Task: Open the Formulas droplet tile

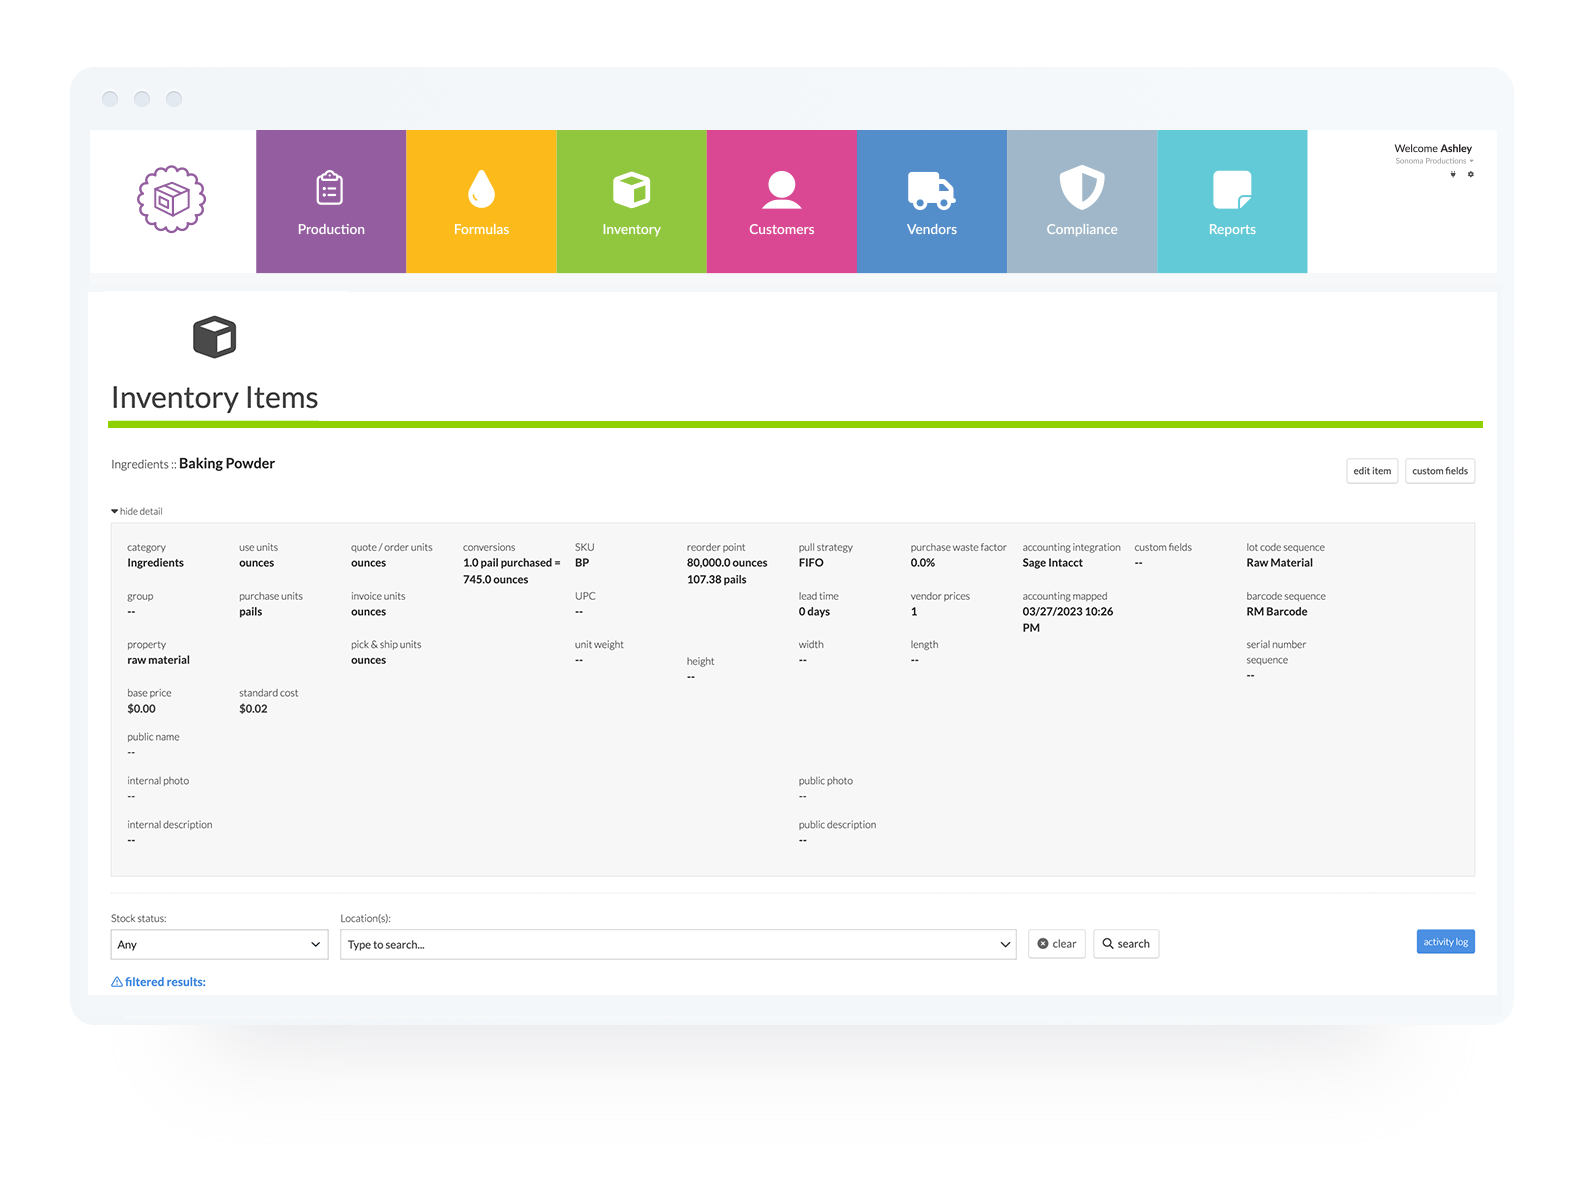Action: [481, 202]
